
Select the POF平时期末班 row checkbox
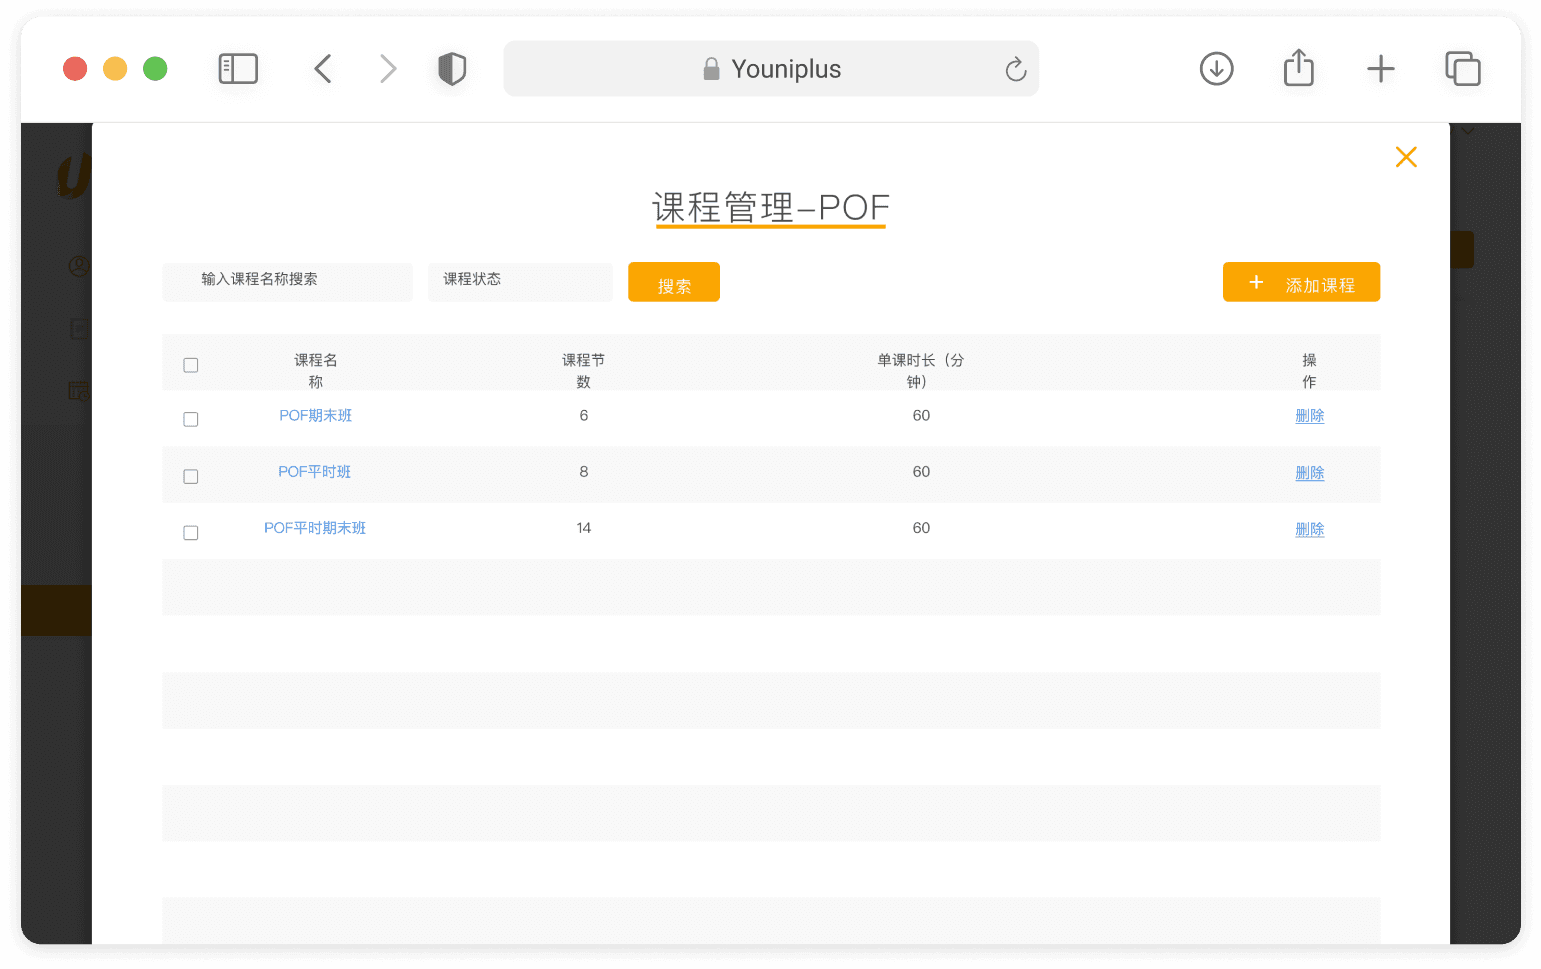191,532
